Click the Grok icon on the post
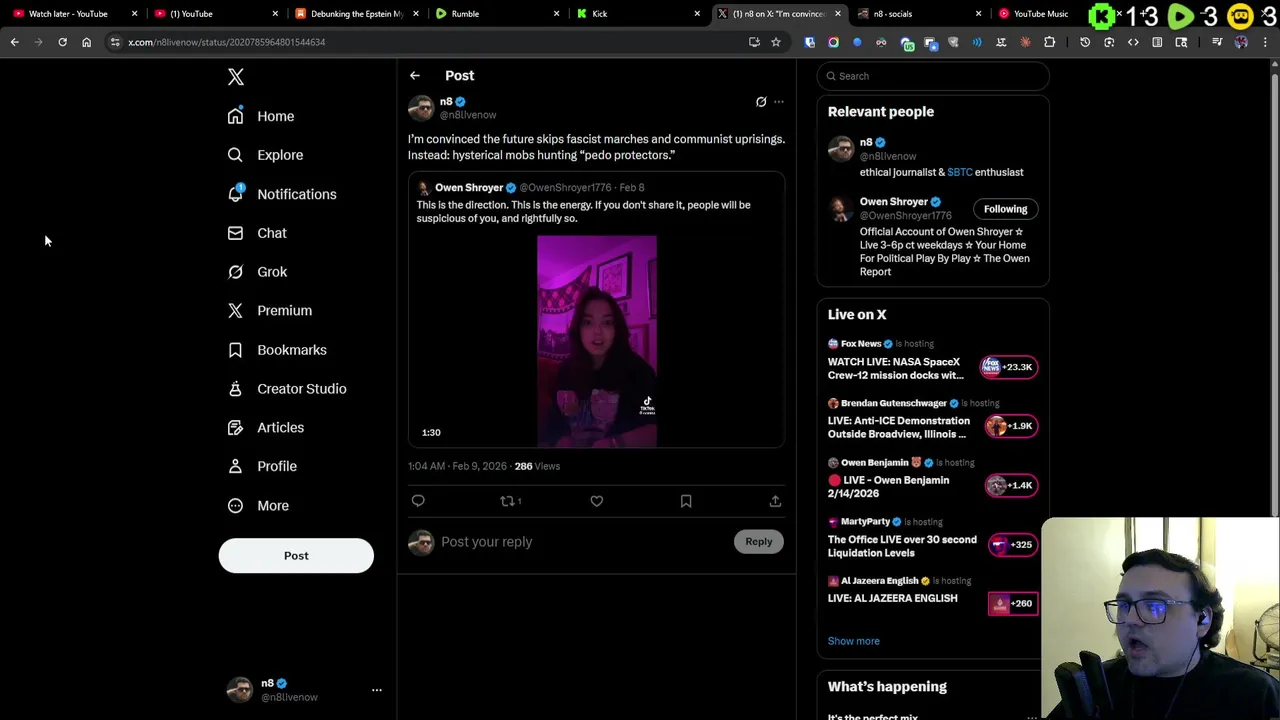This screenshot has width=1280, height=720. [x=761, y=102]
